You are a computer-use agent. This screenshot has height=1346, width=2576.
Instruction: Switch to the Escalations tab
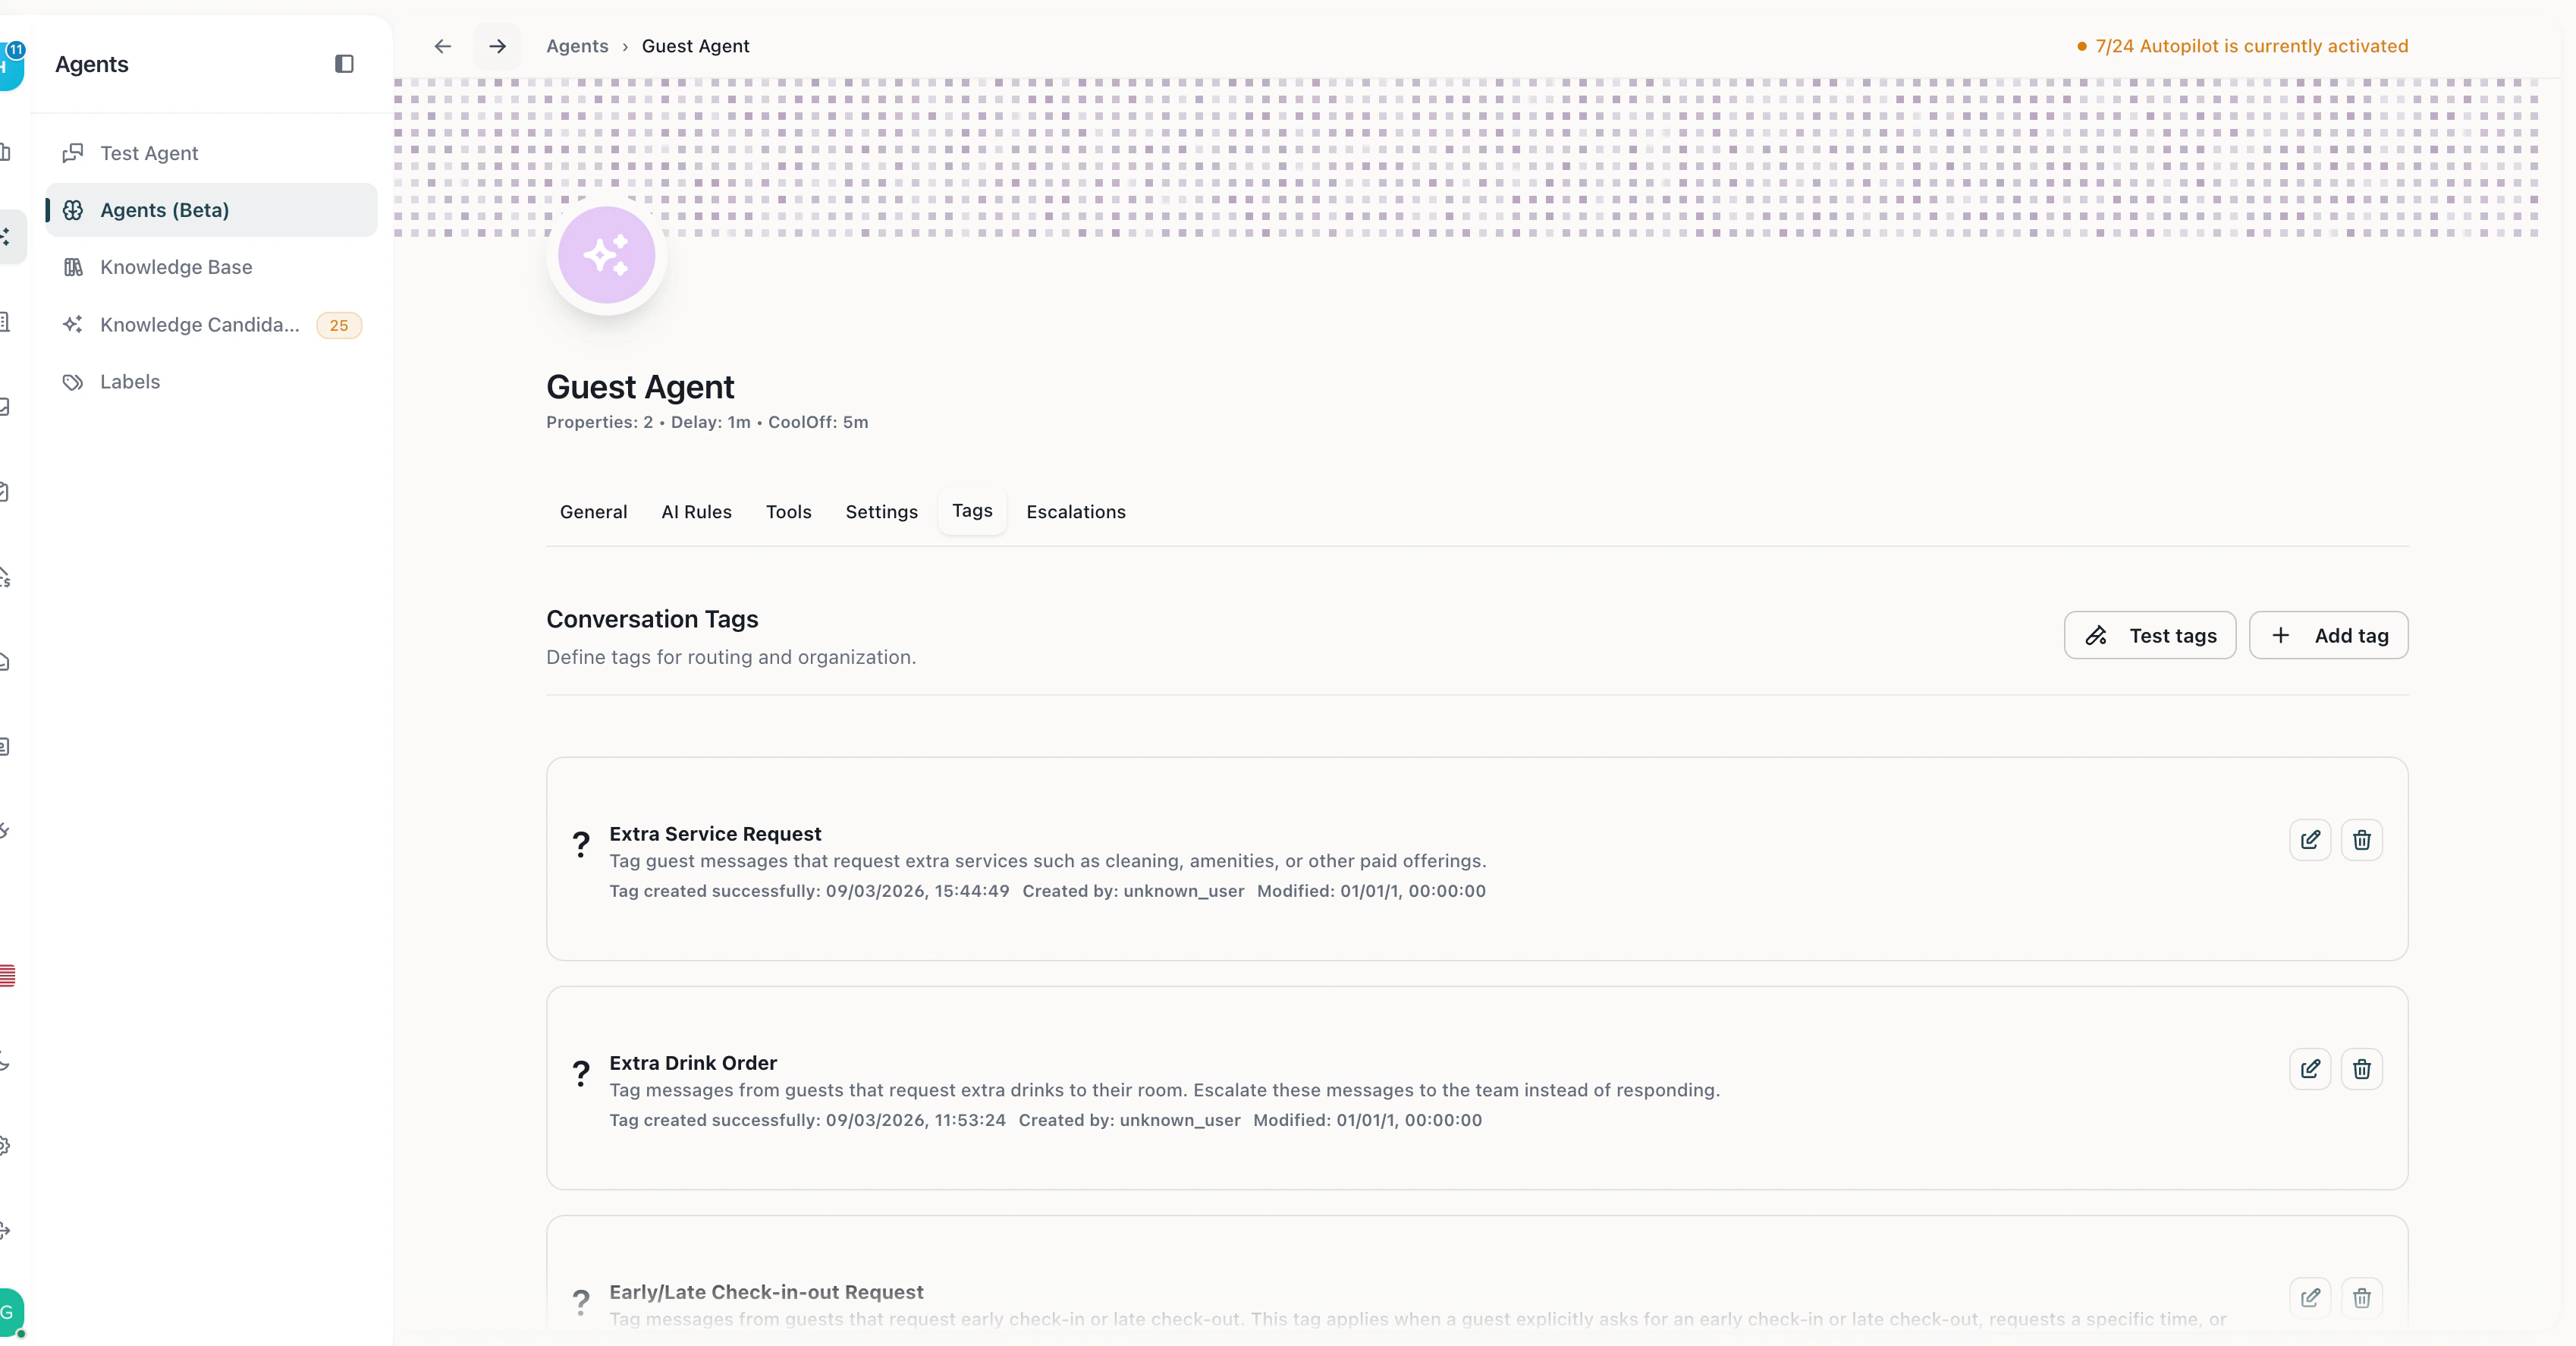coord(1075,512)
